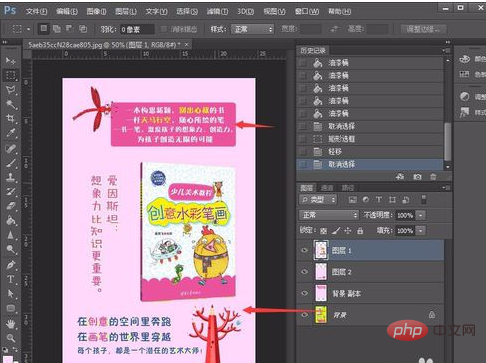The width and height of the screenshot is (486, 363).
Task: Choose Subtract from Selection mode
Action: point(69,29)
